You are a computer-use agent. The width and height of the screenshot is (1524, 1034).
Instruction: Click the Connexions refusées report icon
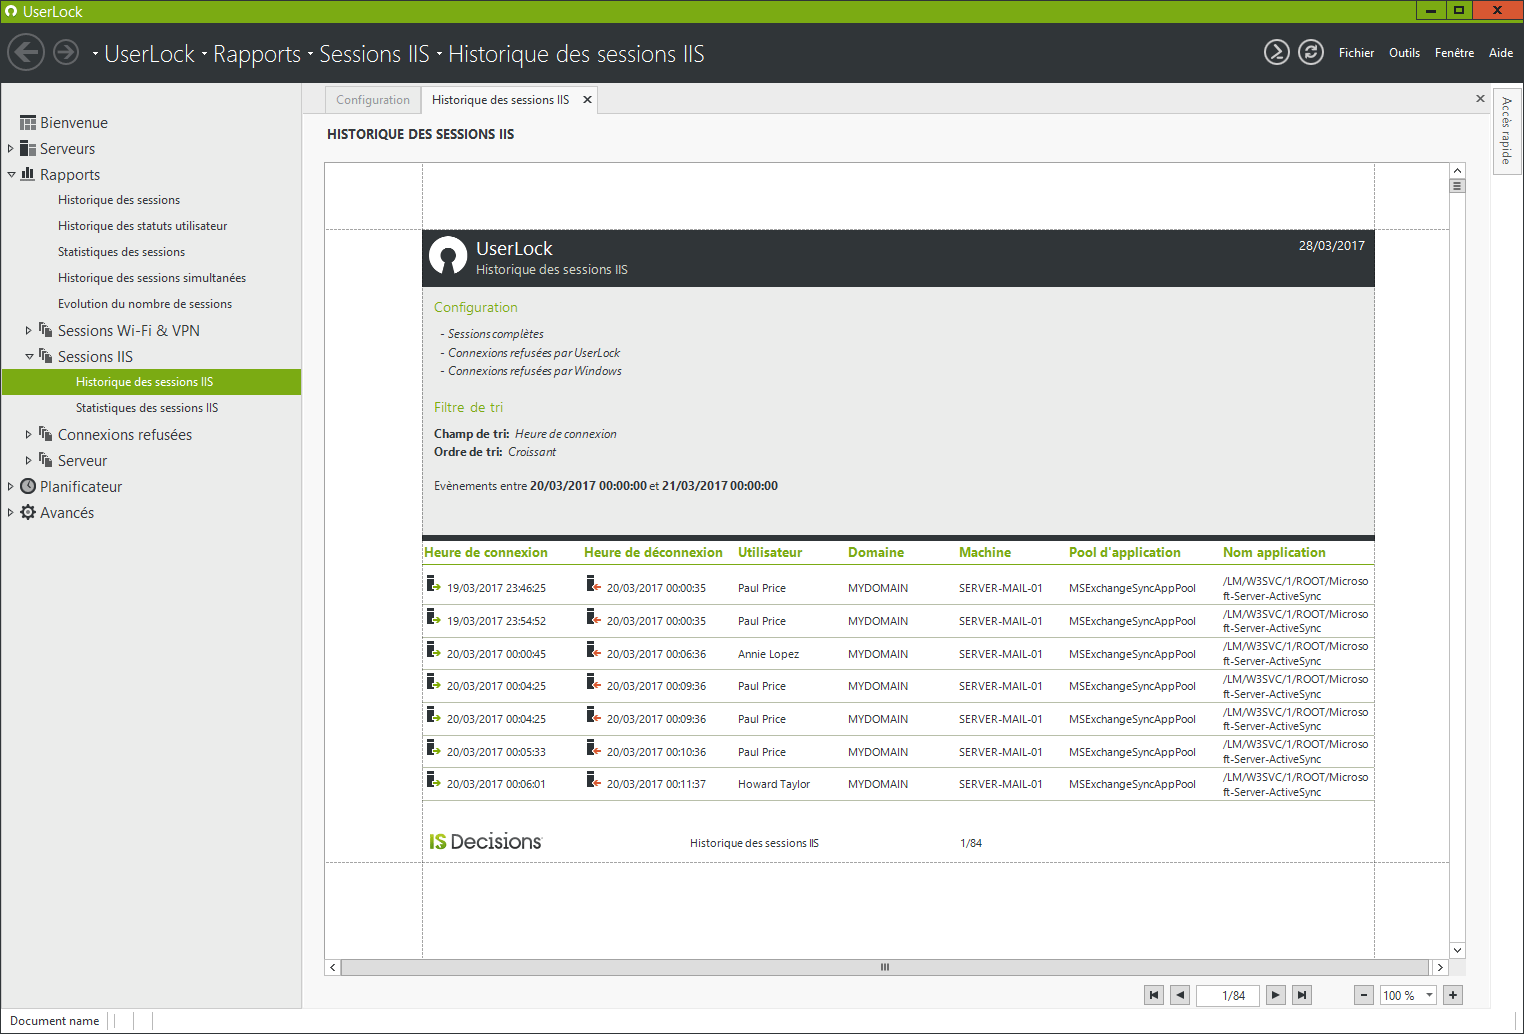pyautogui.click(x=46, y=434)
